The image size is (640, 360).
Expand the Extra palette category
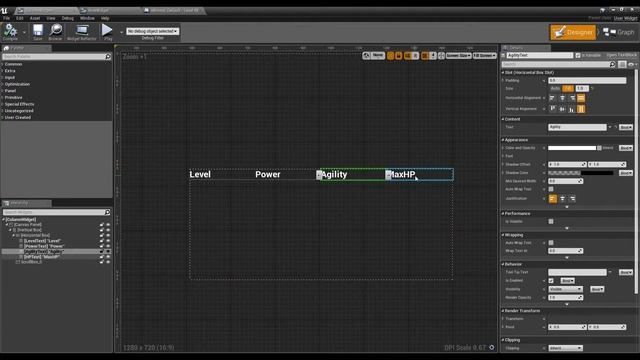(x=10, y=71)
